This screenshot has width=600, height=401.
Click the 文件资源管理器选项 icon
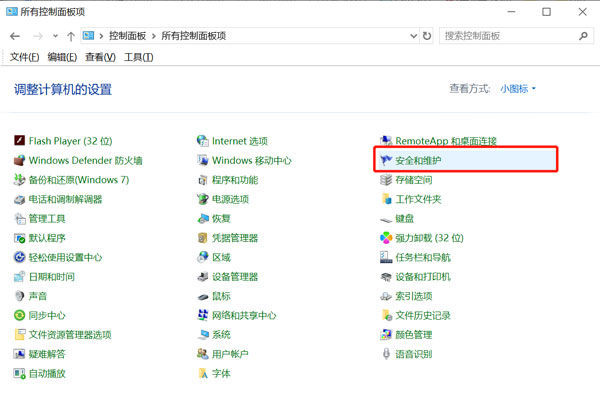20,335
